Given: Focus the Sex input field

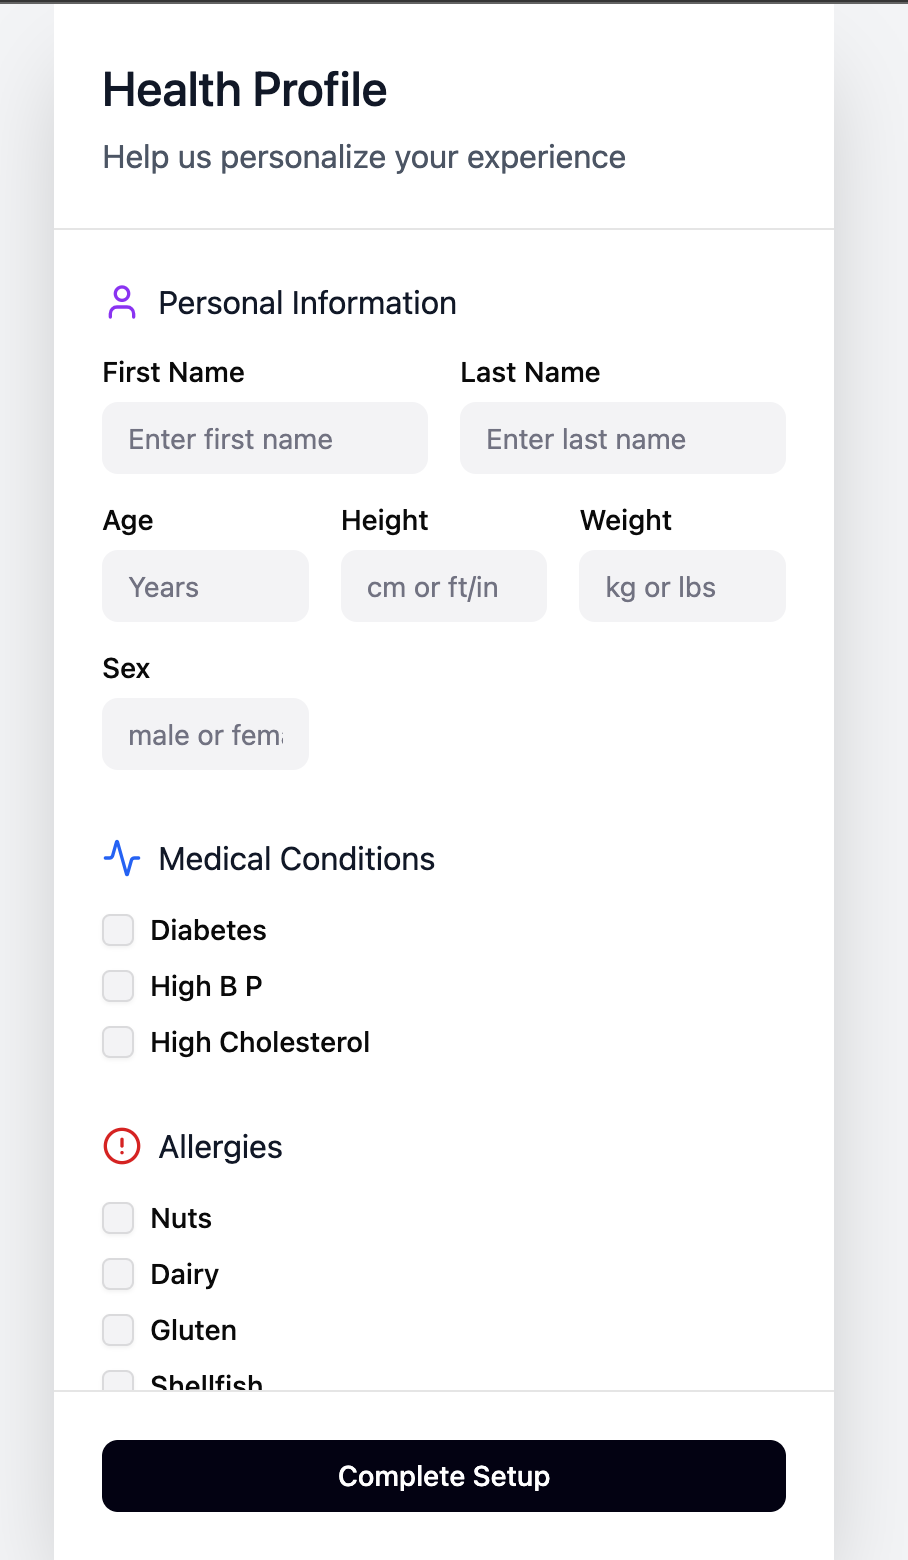Looking at the screenshot, I should coord(205,734).
